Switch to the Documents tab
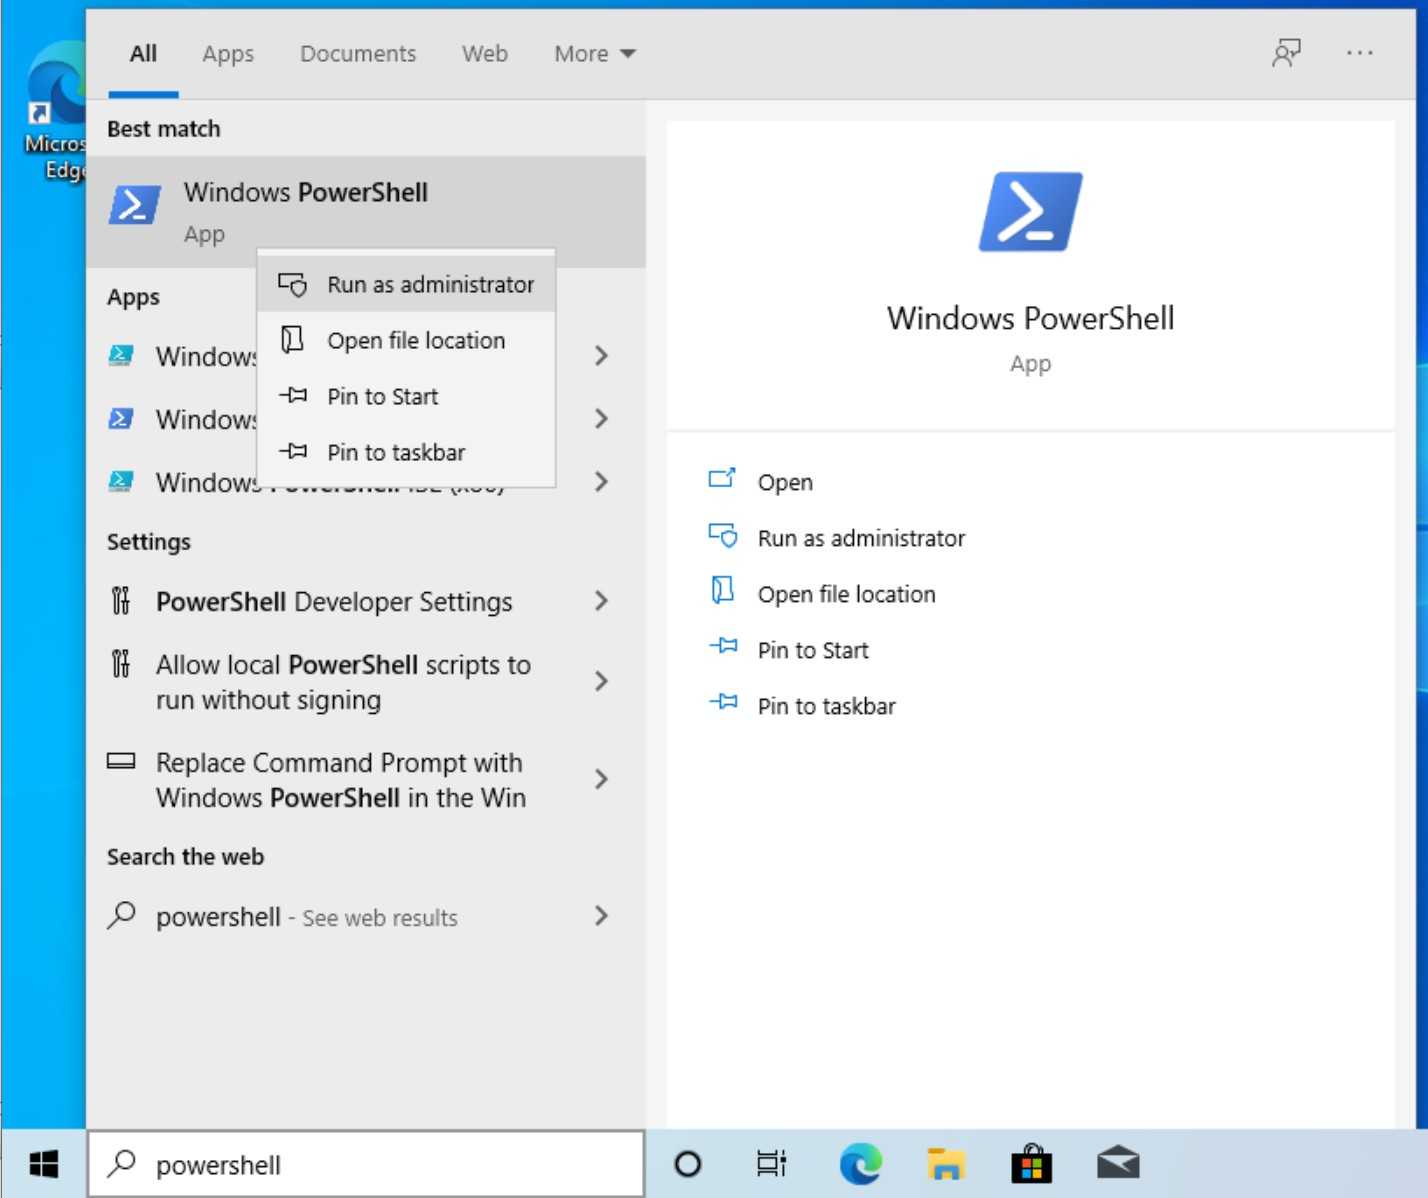The width and height of the screenshot is (1428, 1198). click(358, 54)
